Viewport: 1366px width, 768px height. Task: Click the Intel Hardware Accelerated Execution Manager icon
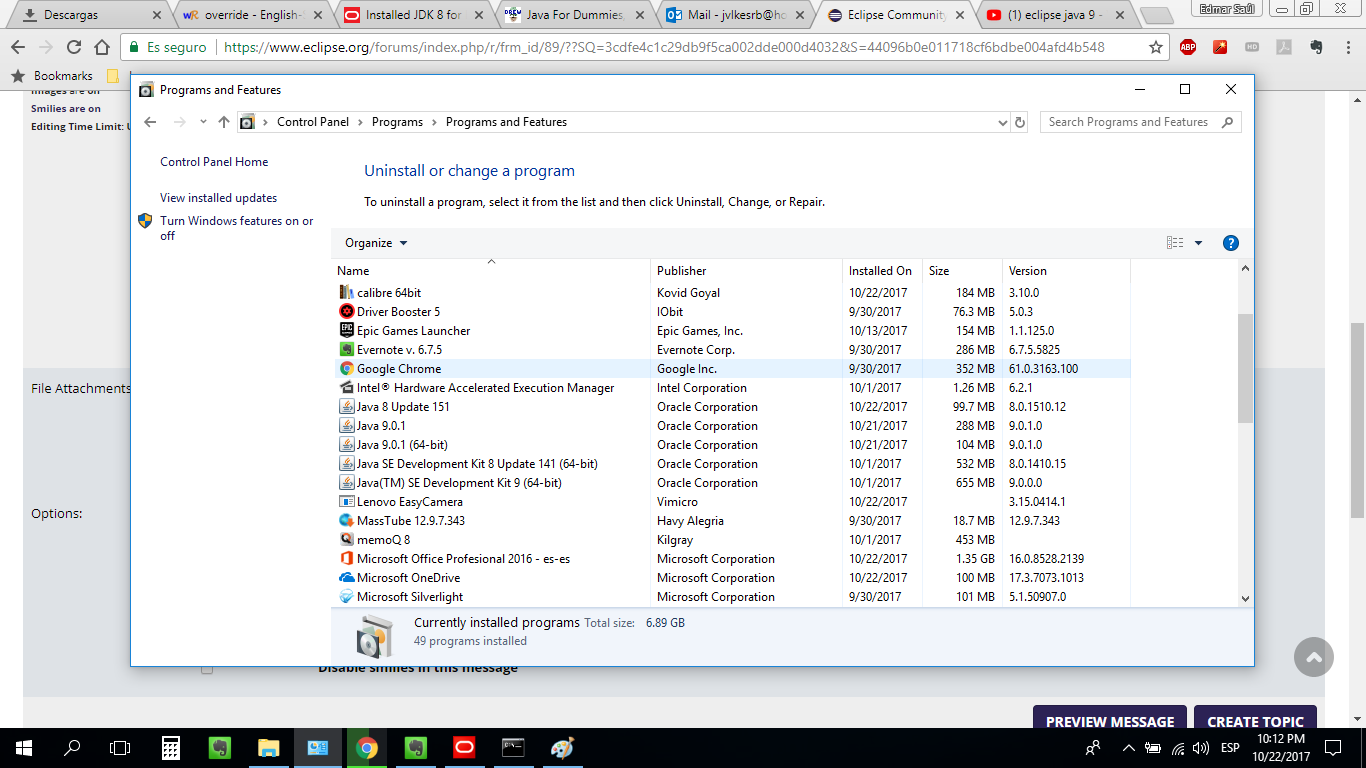[x=346, y=388]
